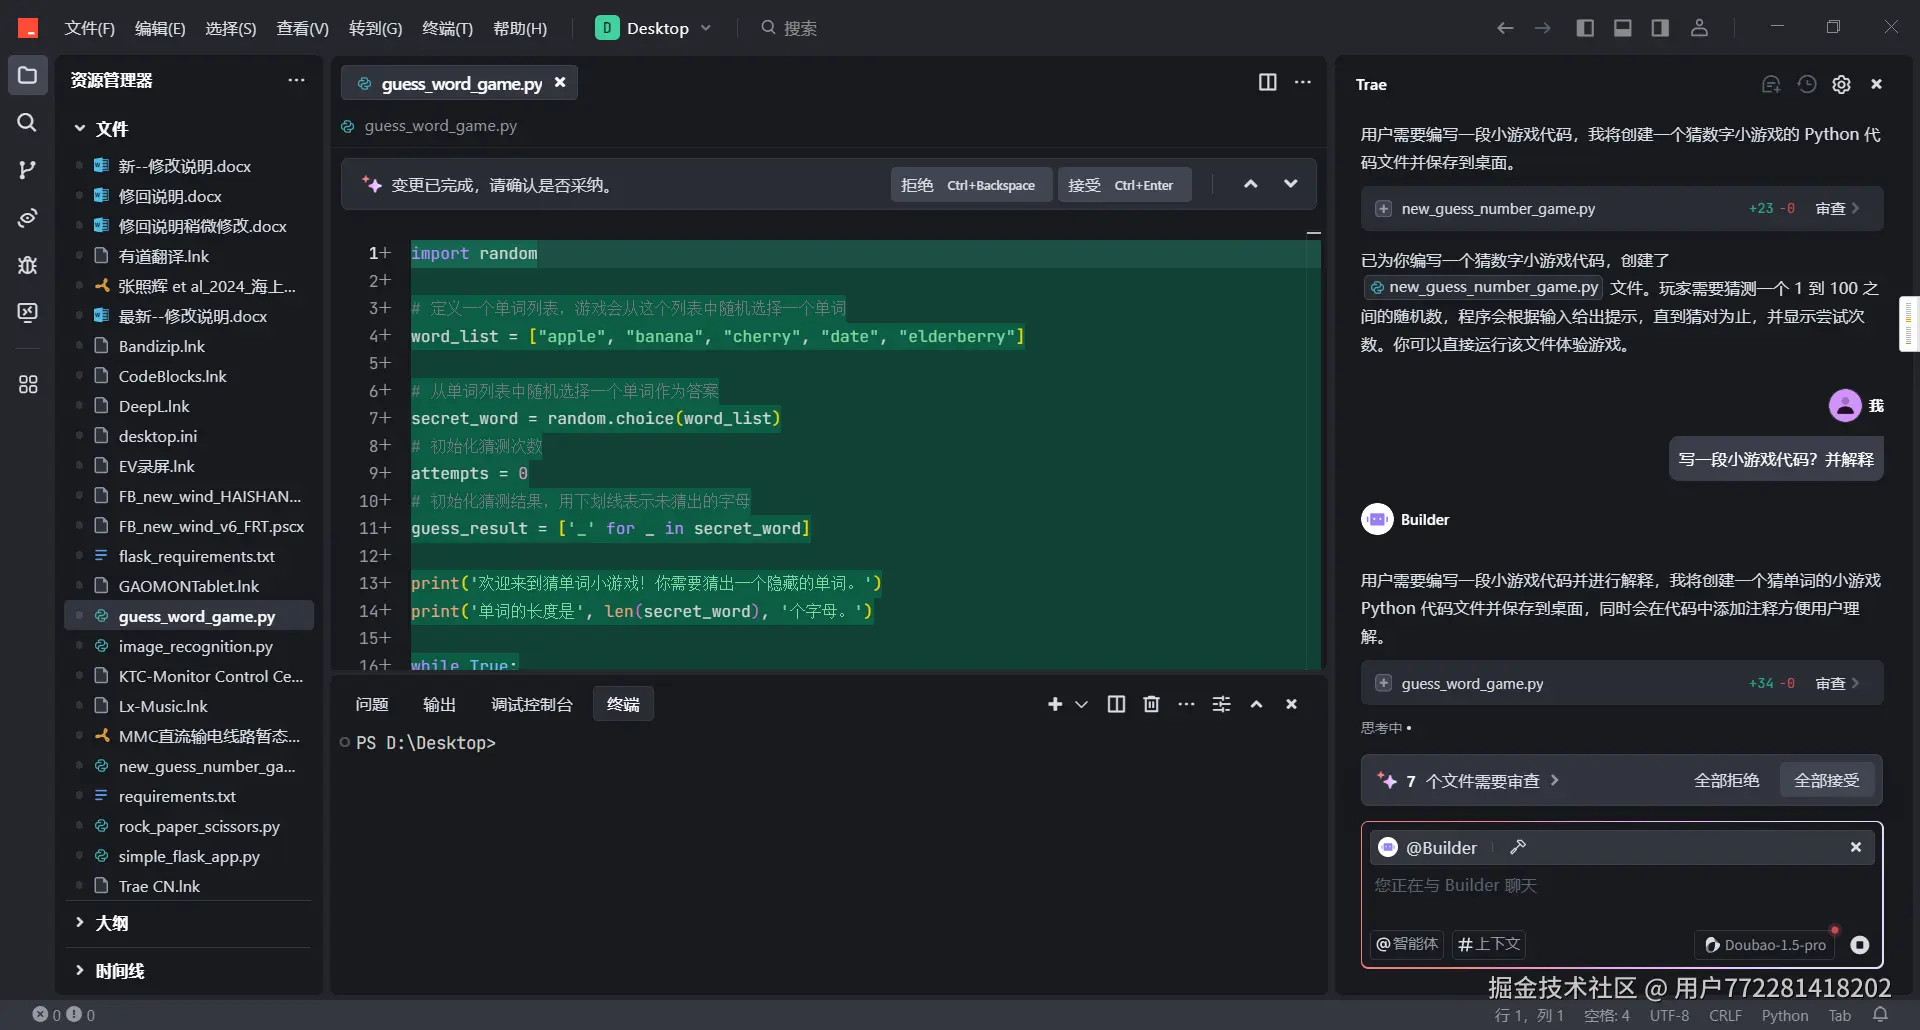The image size is (1920, 1030).
Task: Open the account profile icon in title bar
Action: click(1699, 28)
